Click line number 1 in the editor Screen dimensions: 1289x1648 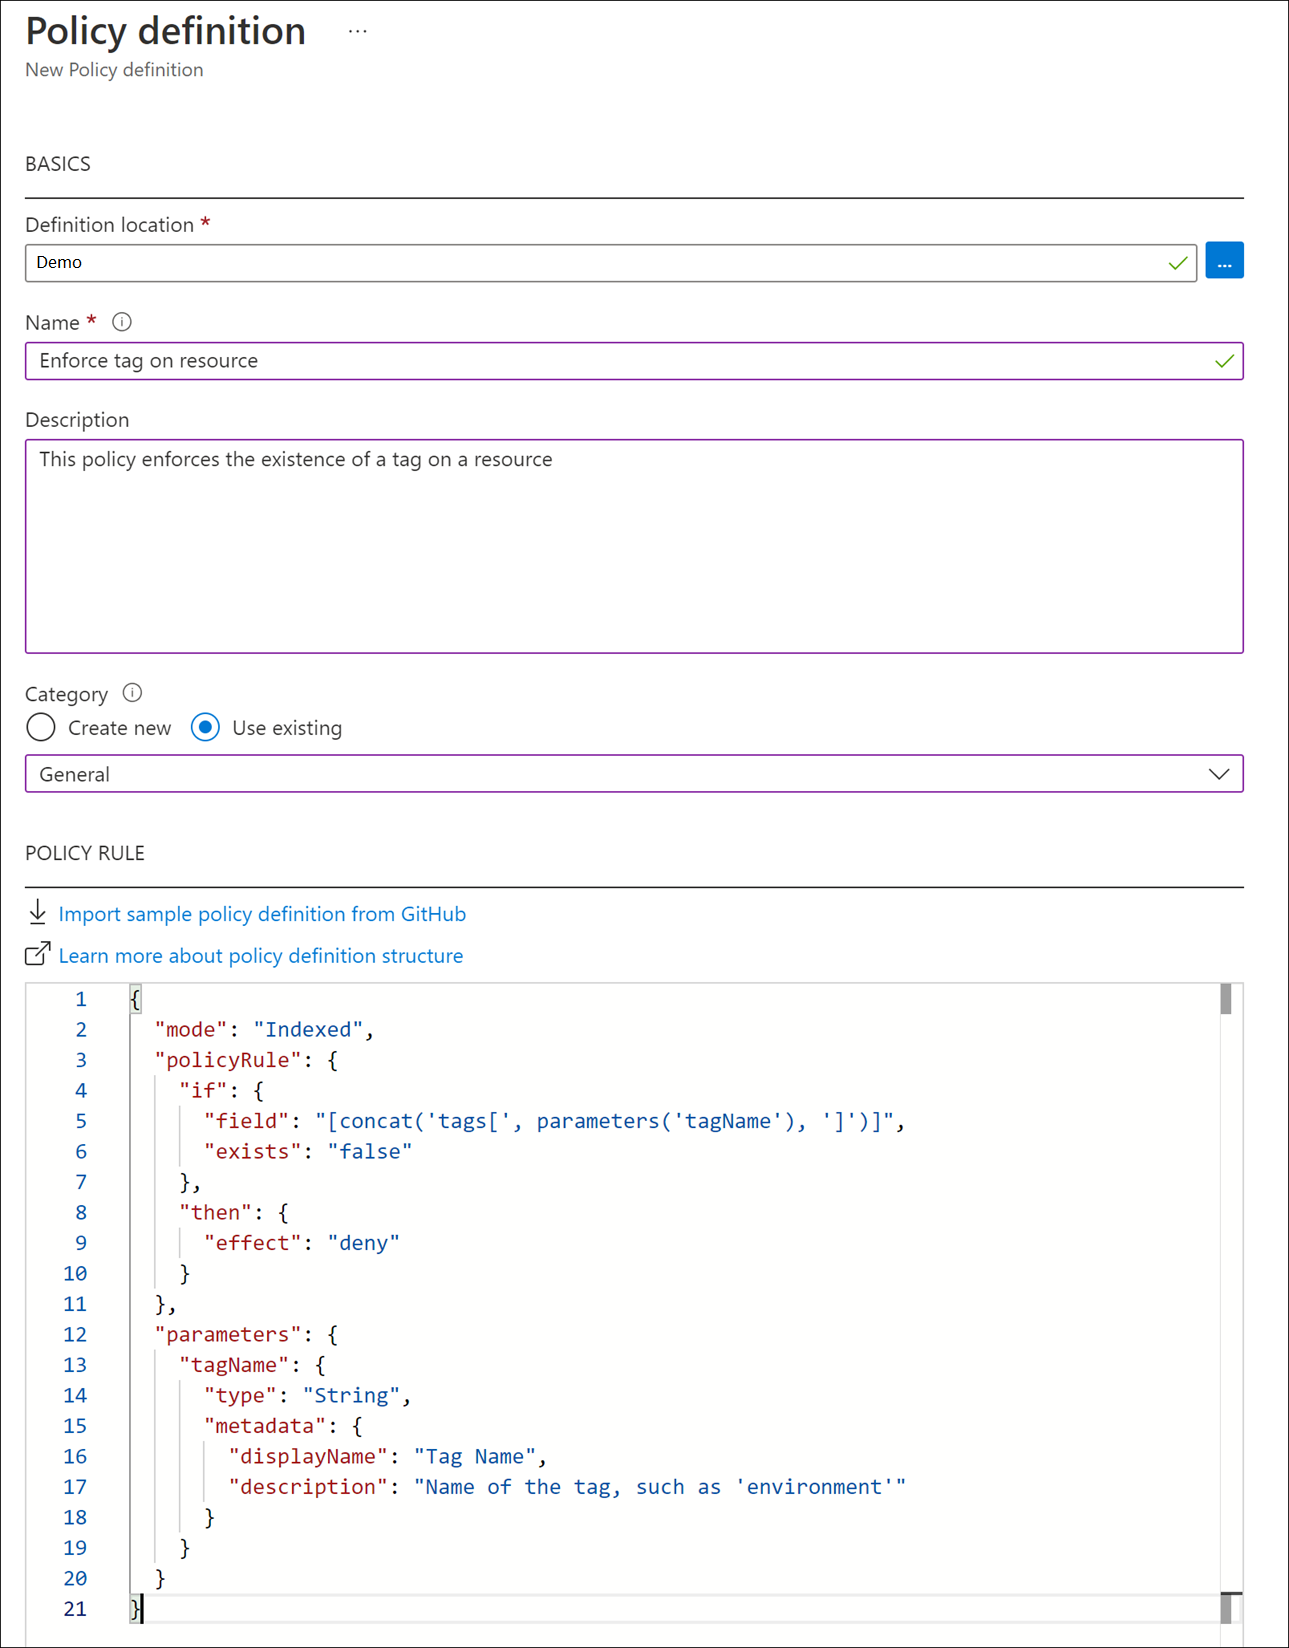[x=81, y=999]
